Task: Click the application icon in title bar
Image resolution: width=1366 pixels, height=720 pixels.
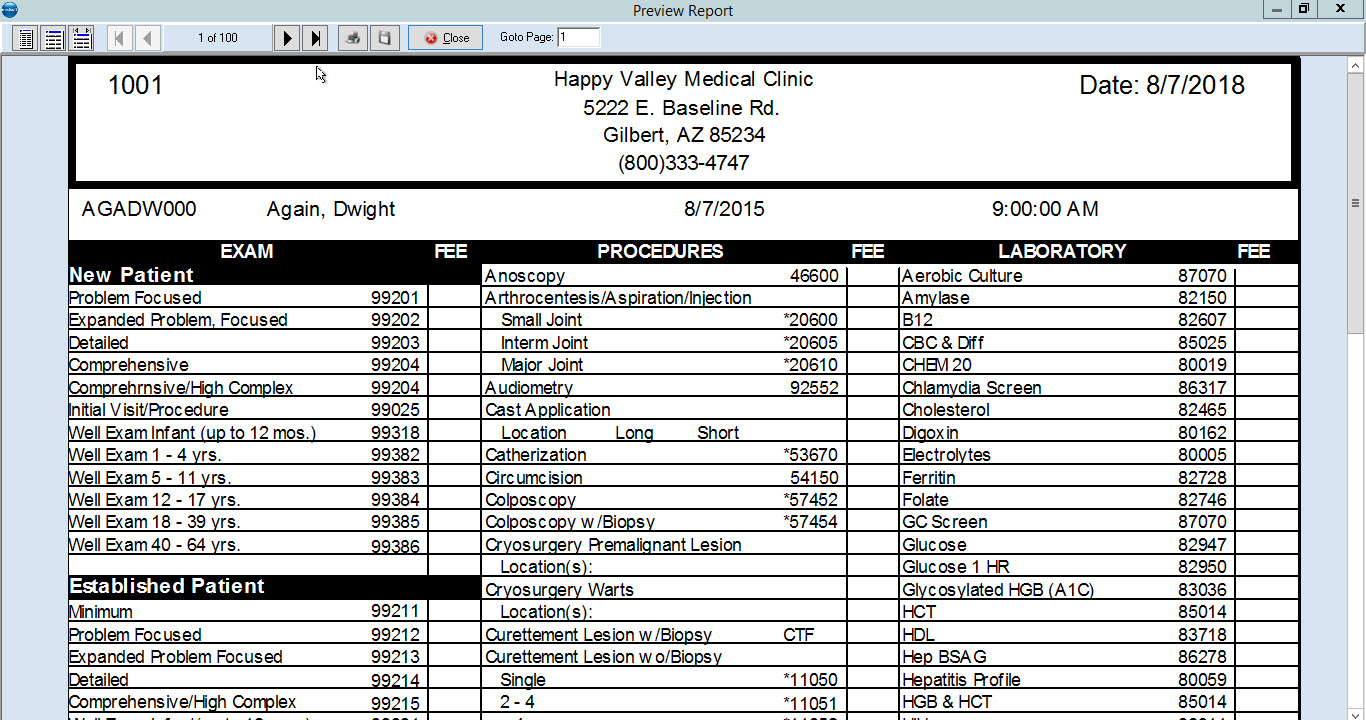Action: pyautogui.click(x=9, y=9)
